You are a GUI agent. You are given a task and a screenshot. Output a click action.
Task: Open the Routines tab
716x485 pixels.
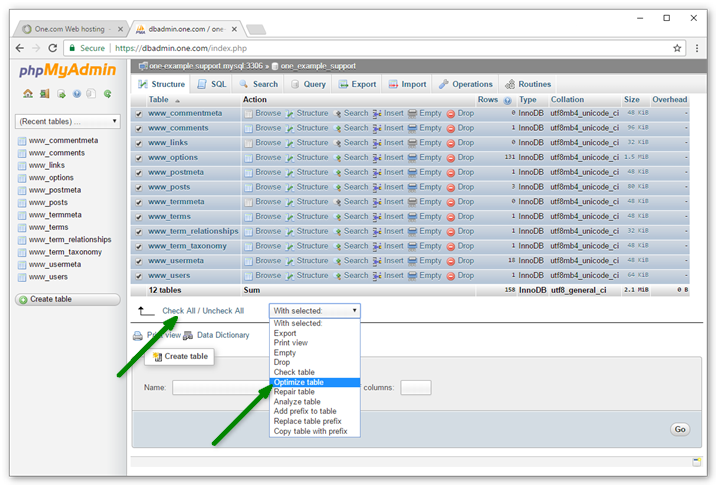pos(528,84)
